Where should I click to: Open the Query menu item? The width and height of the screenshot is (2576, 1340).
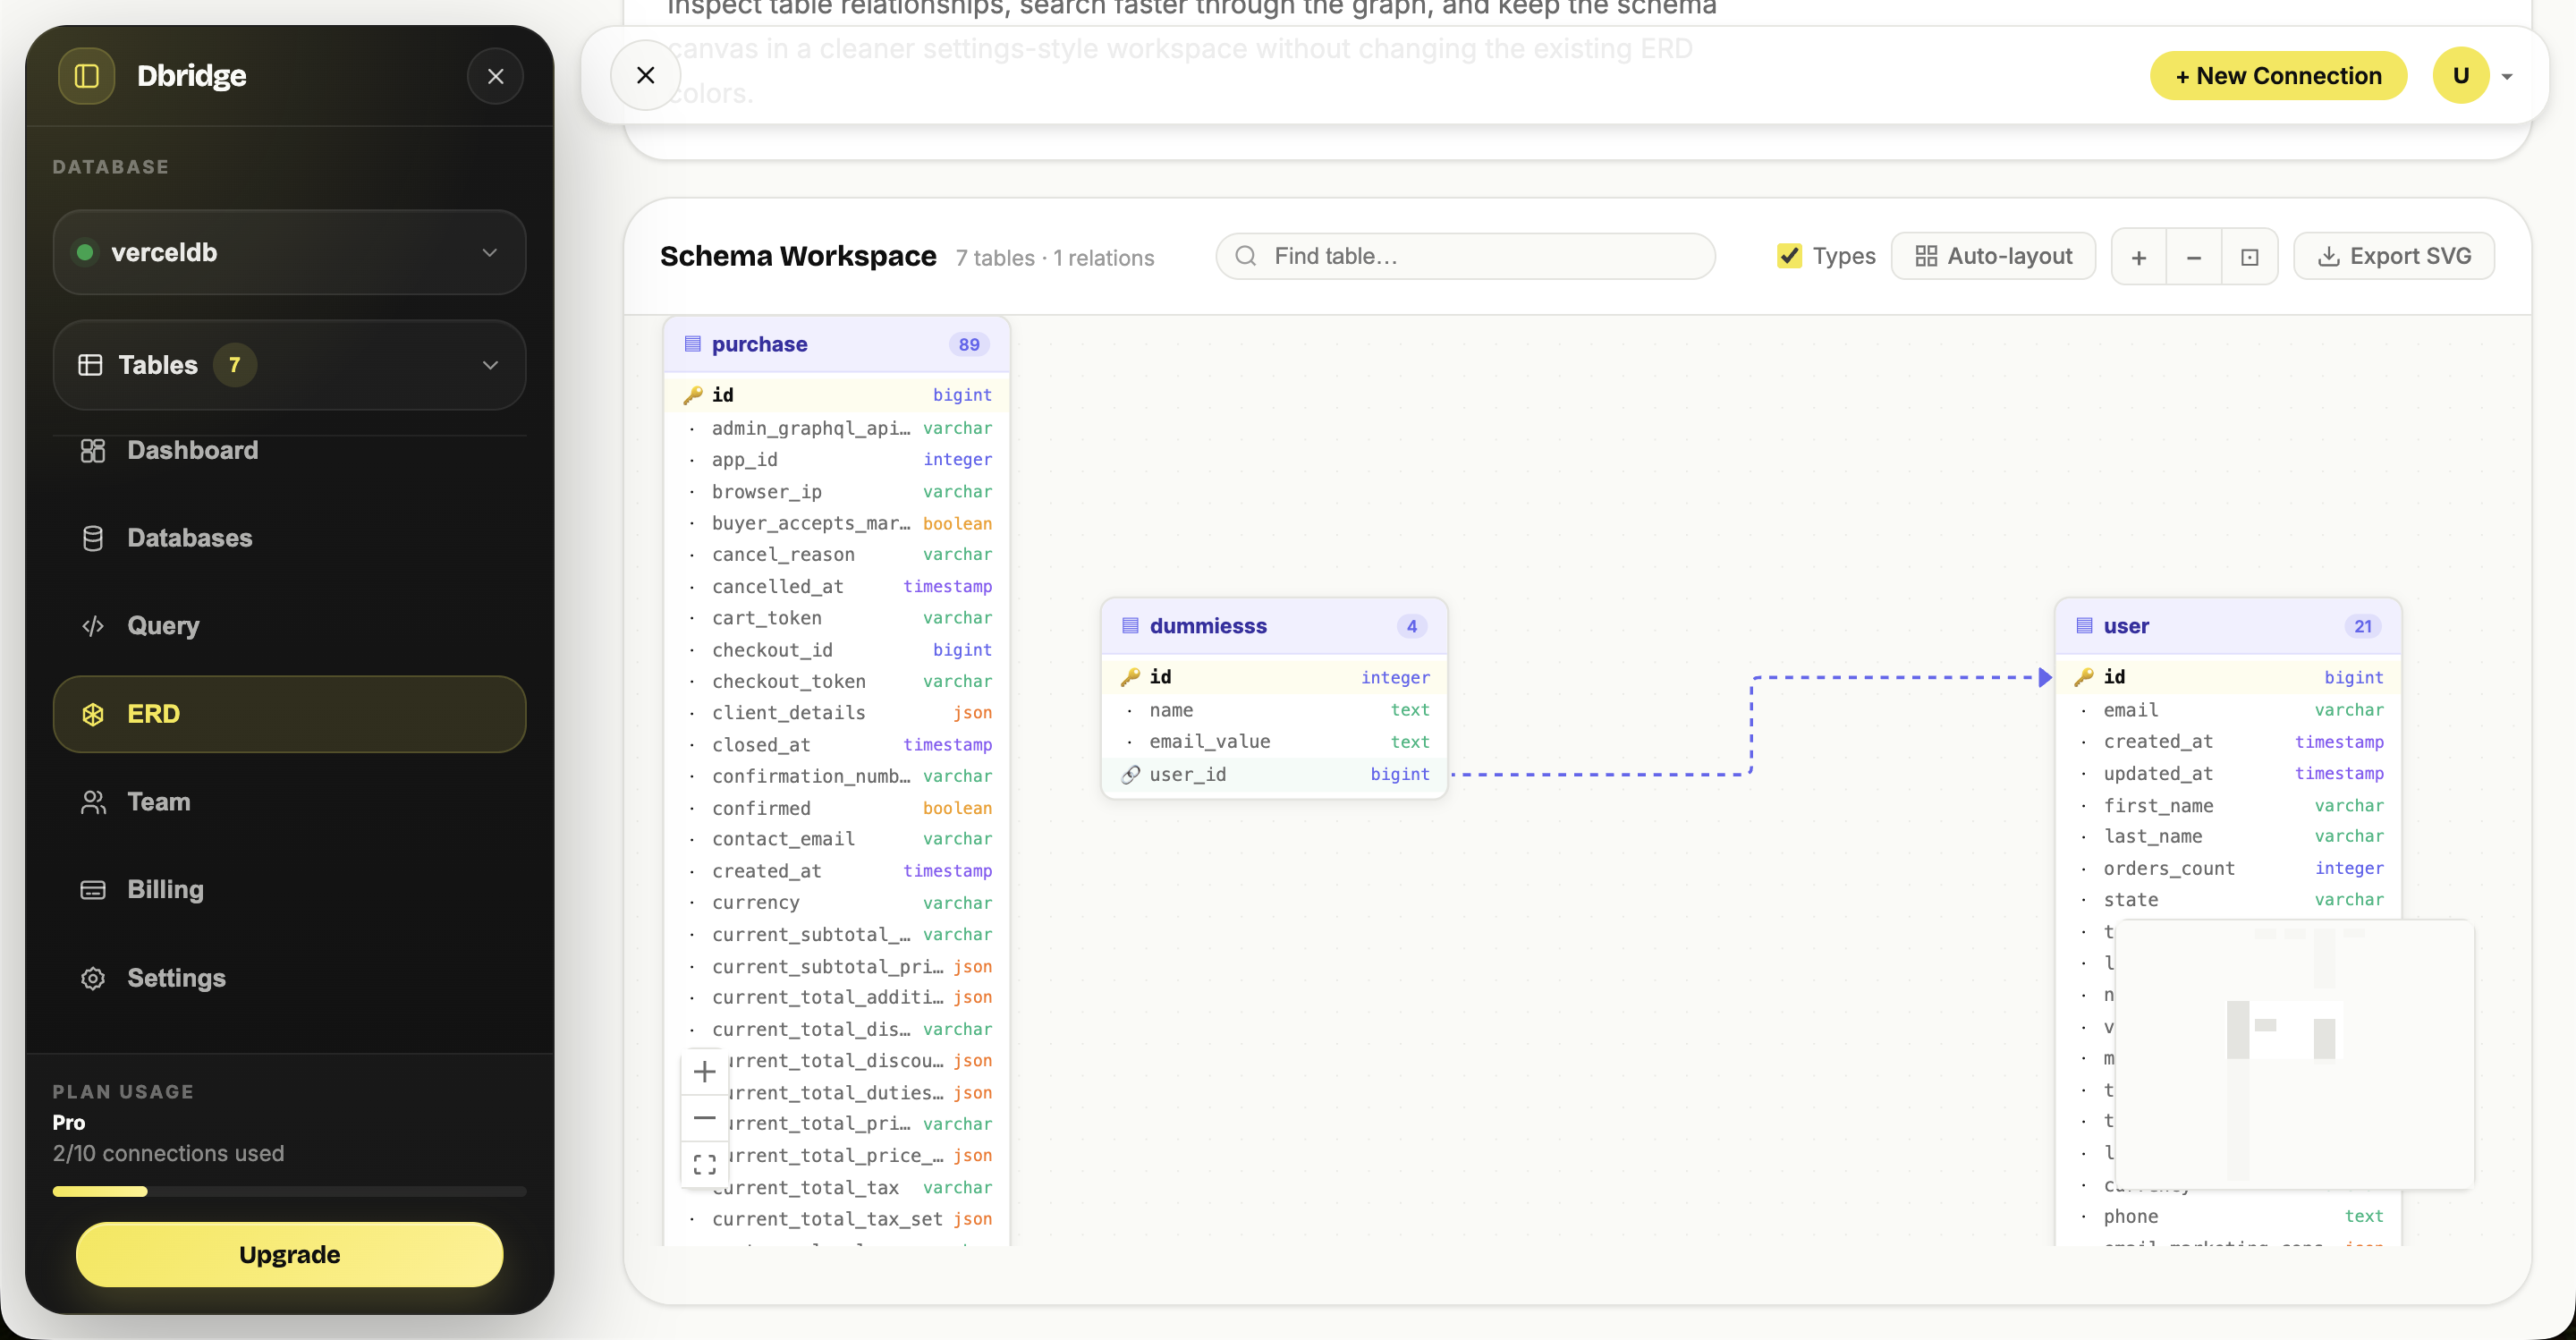(163, 626)
